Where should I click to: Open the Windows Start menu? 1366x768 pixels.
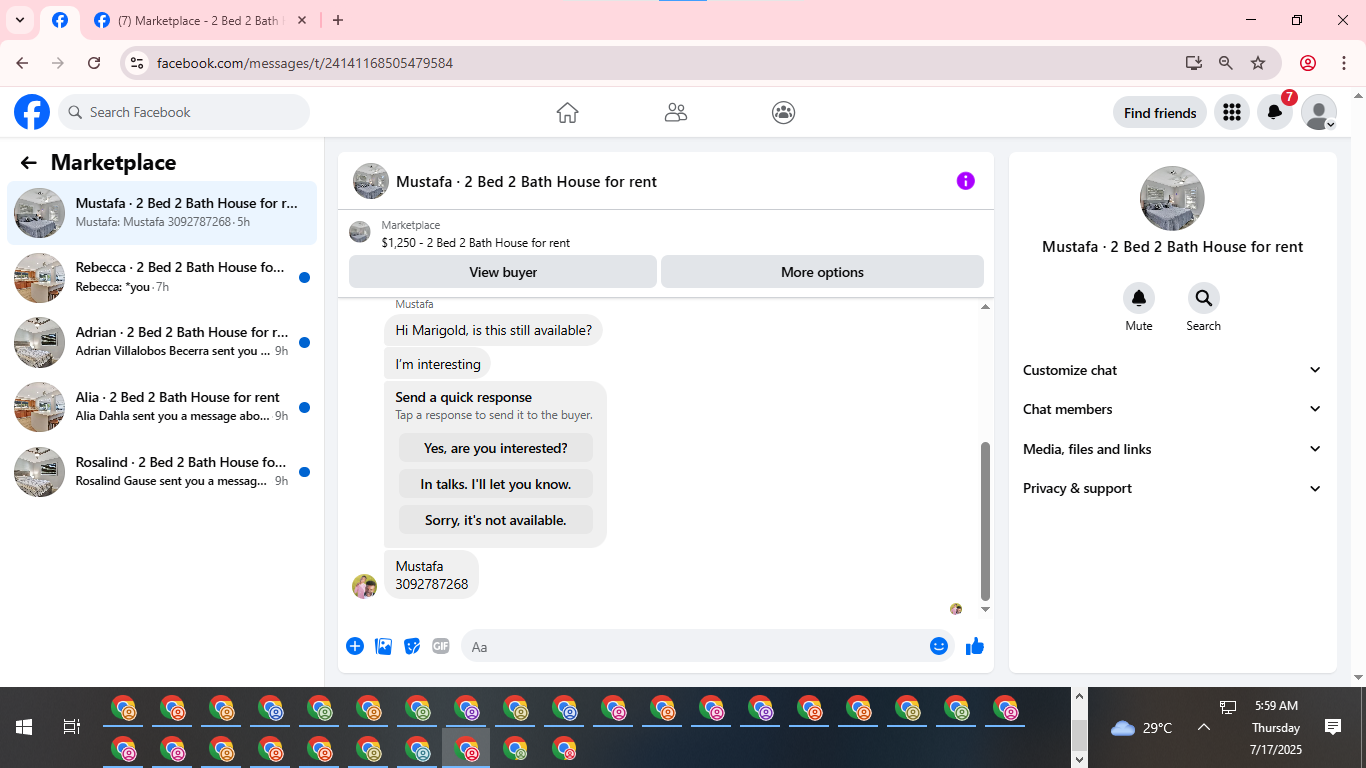[x=24, y=727]
